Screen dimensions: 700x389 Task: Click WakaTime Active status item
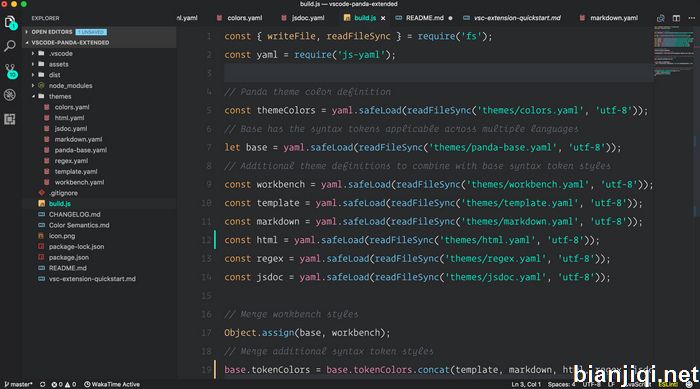112,384
